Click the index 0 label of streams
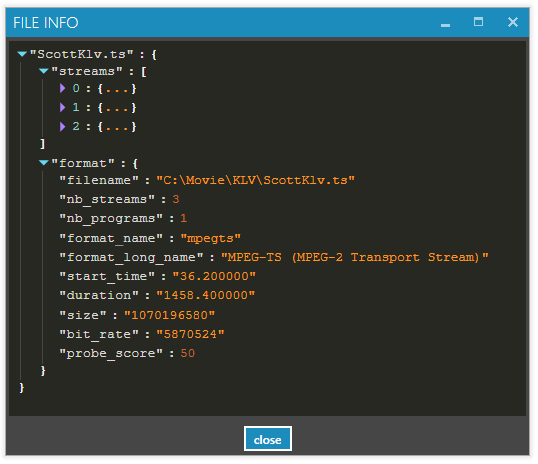The height and width of the screenshot is (464, 538). 76,89
